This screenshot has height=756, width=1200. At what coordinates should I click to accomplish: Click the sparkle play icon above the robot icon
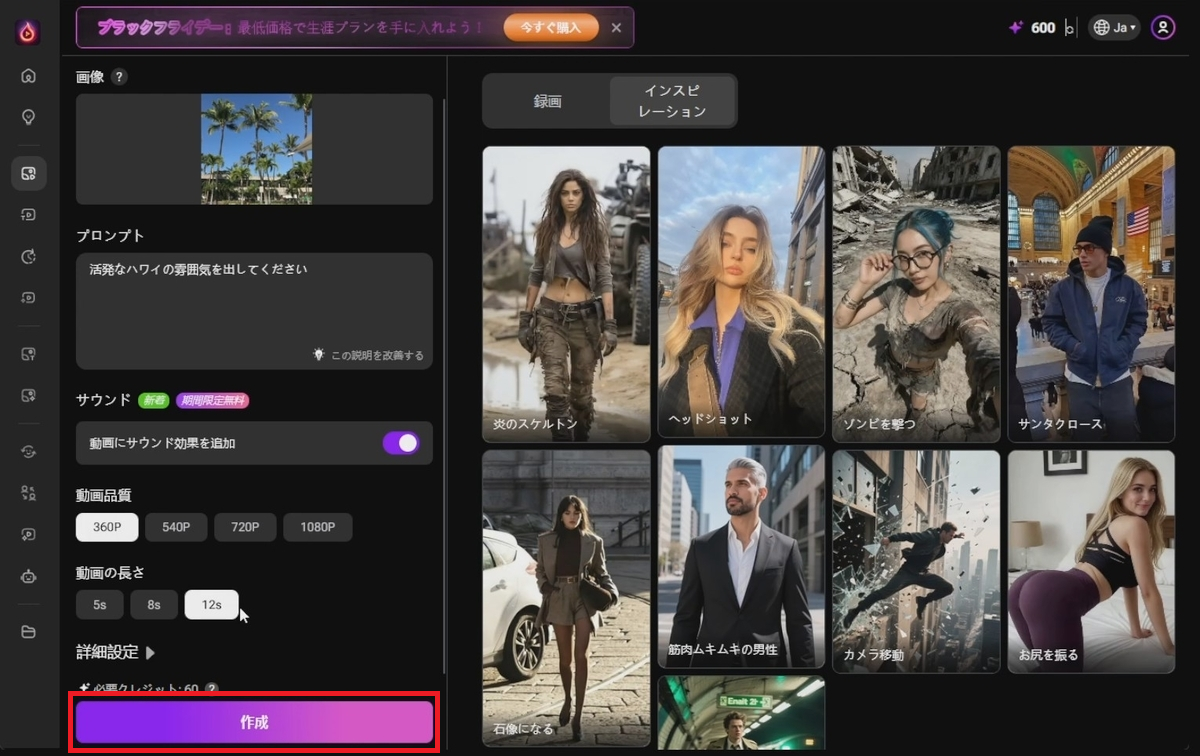(x=28, y=535)
